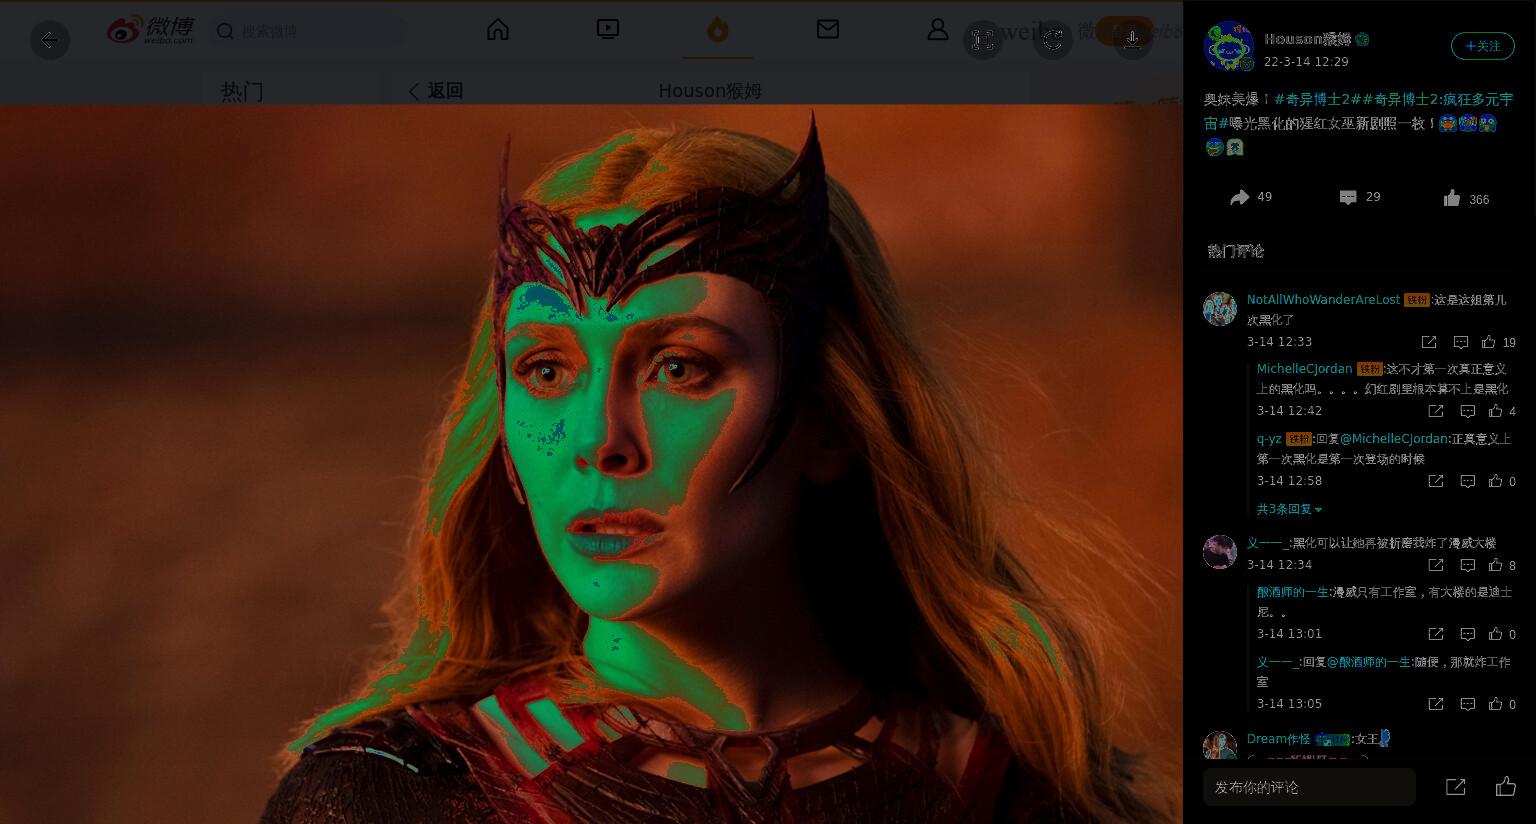Open the Houson猴姆 username in the side panel

click(x=1308, y=39)
